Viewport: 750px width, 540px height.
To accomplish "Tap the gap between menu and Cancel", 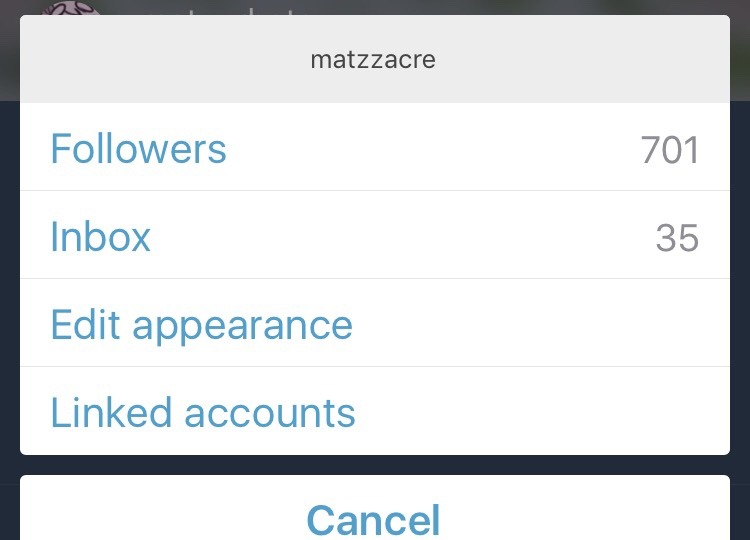I will (375, 465).
